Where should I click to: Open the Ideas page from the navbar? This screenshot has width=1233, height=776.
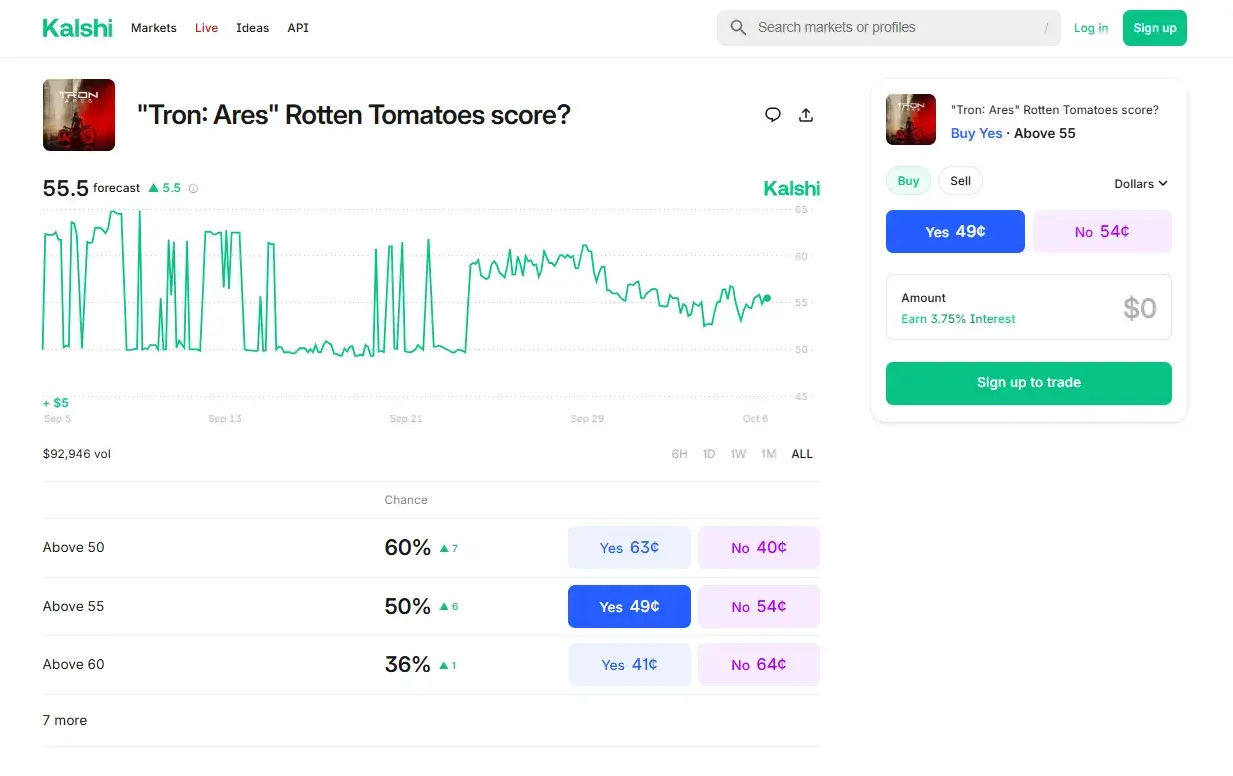tap(252, 28)
